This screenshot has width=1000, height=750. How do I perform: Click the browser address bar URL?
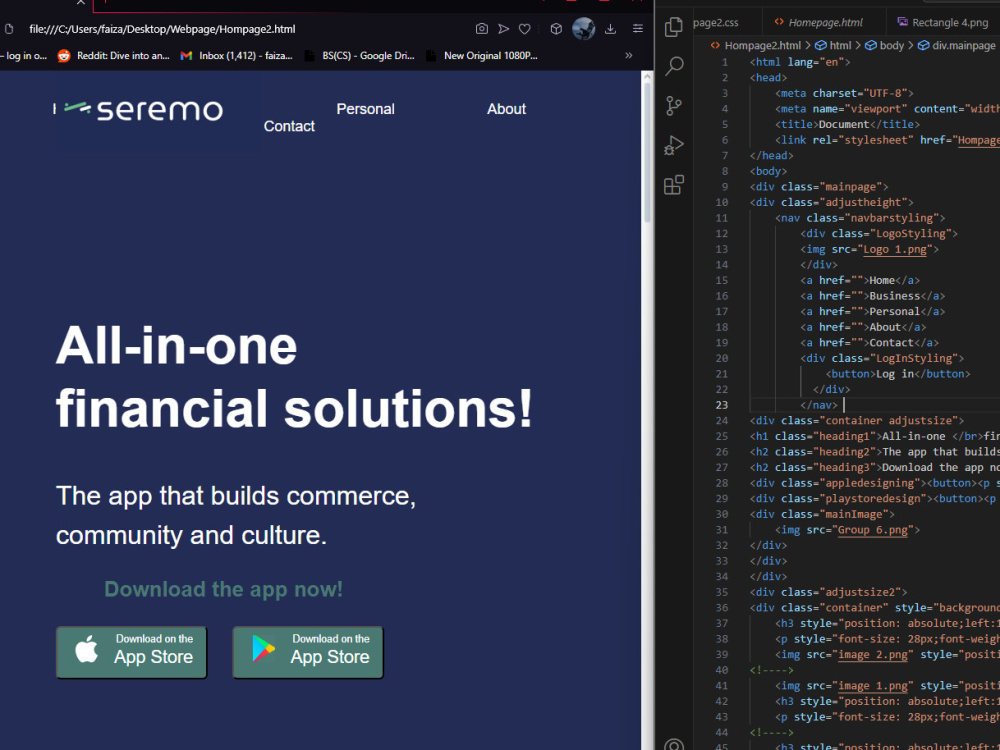[x=162, y=29]
